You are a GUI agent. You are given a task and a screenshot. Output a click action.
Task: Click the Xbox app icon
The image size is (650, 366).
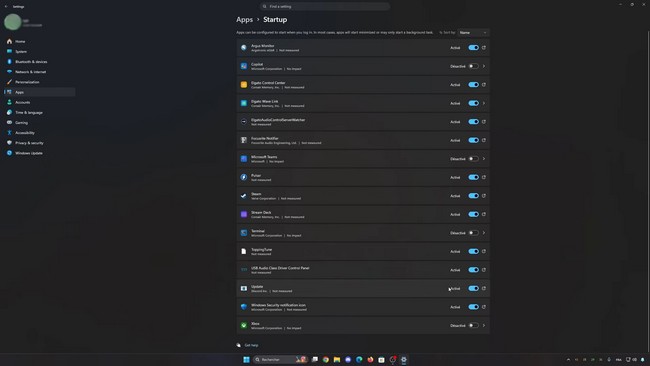[x=244, y=325]
